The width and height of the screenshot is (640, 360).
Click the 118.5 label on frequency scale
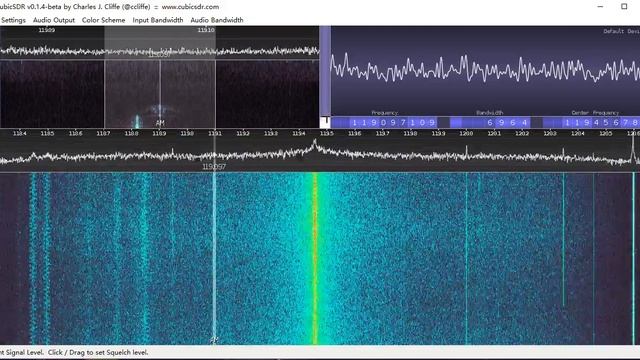[x=47, y=133]
